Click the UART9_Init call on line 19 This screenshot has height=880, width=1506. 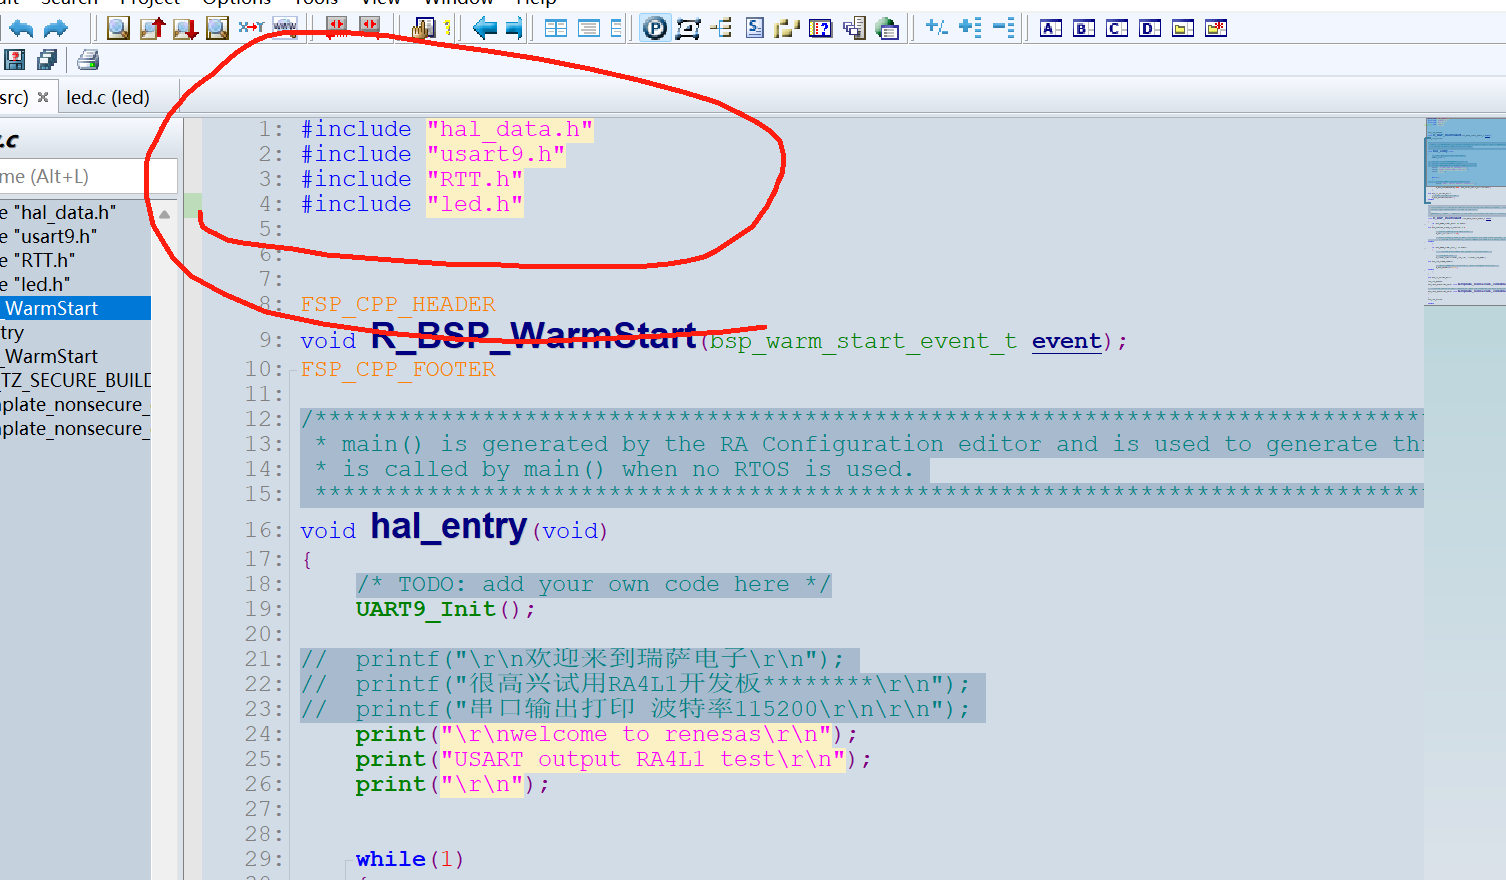[426, 609]
